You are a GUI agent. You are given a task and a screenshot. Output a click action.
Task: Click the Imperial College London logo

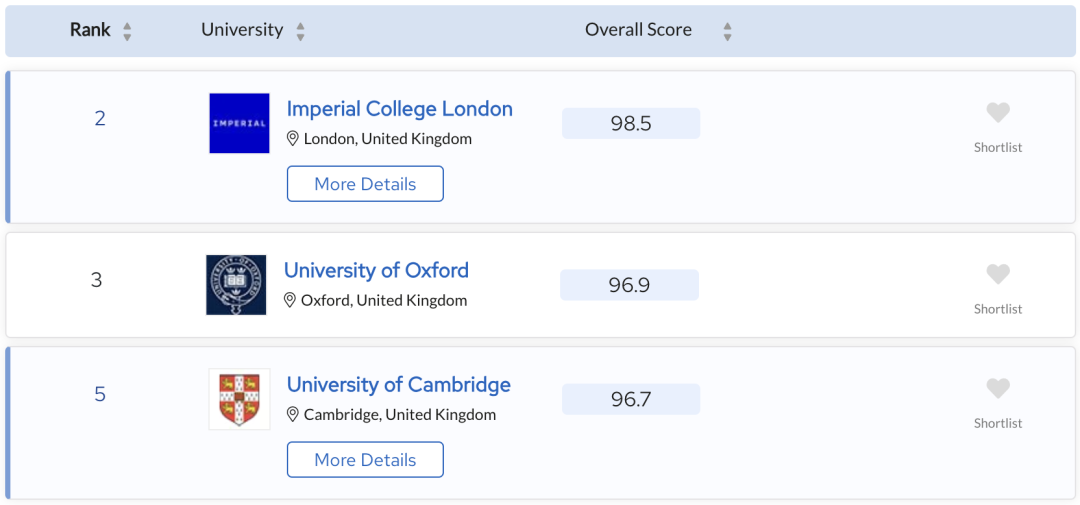pyautogui.click(x=239, y=123)
